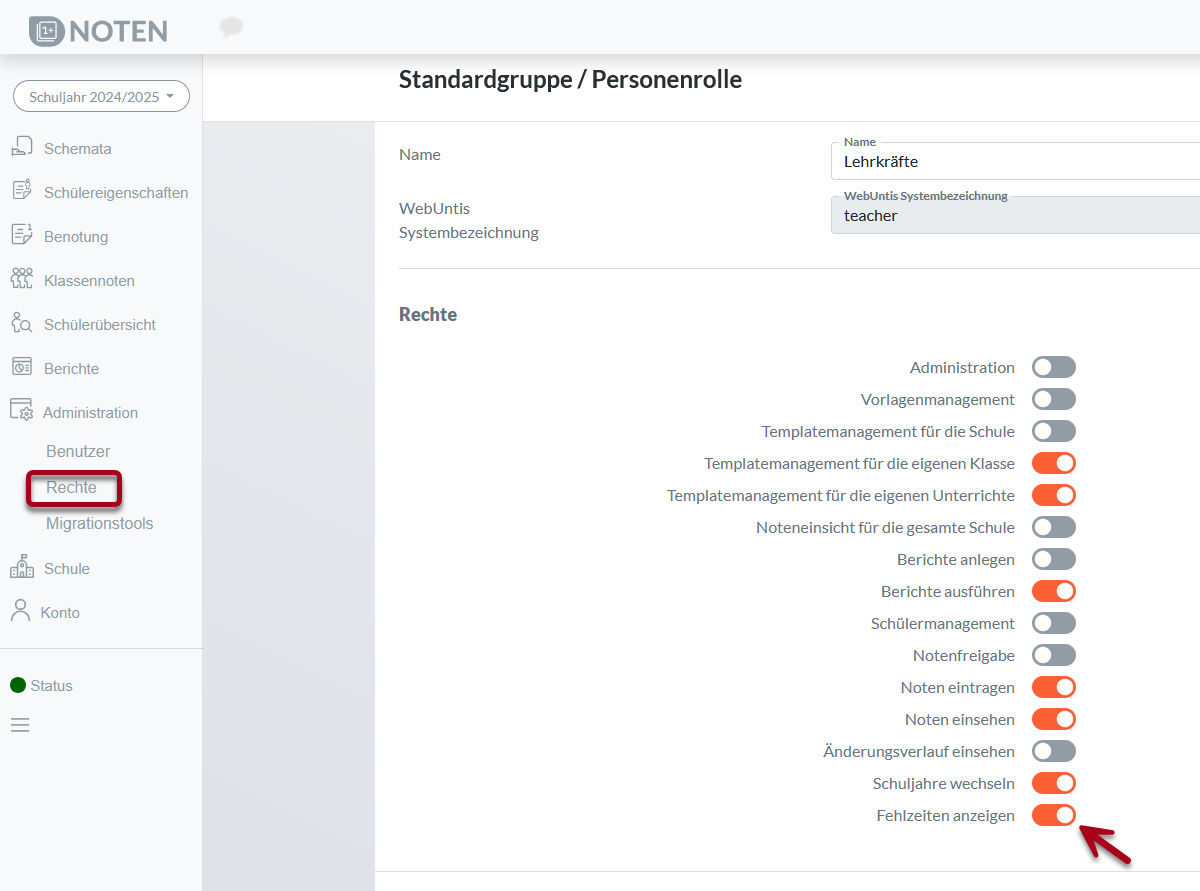
Task: Collapse the Administration sidebar section
Action: (x=90, y=412)
